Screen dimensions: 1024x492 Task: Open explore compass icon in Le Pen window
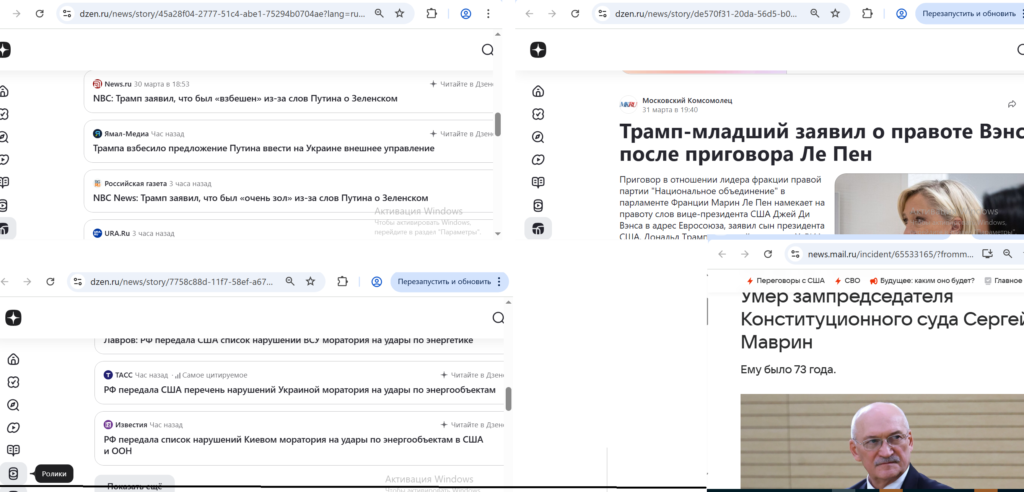tap(538, 137)
